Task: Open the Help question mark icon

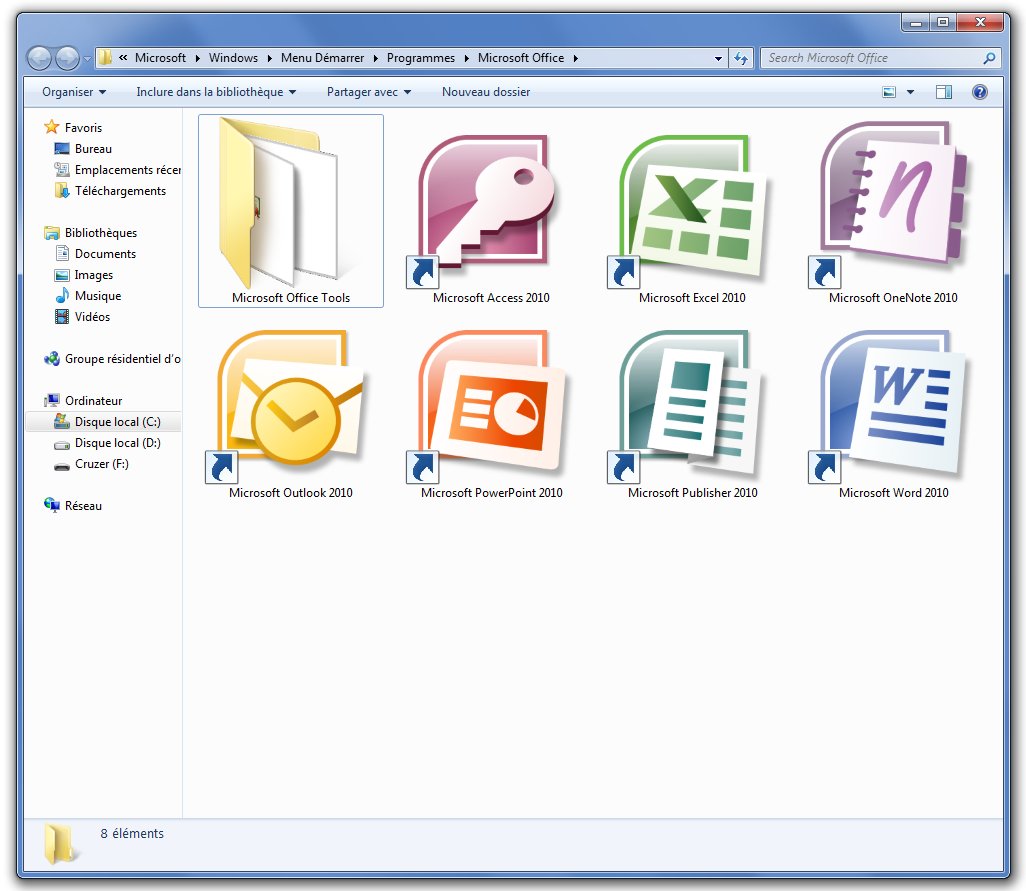Action: point(980,92)
